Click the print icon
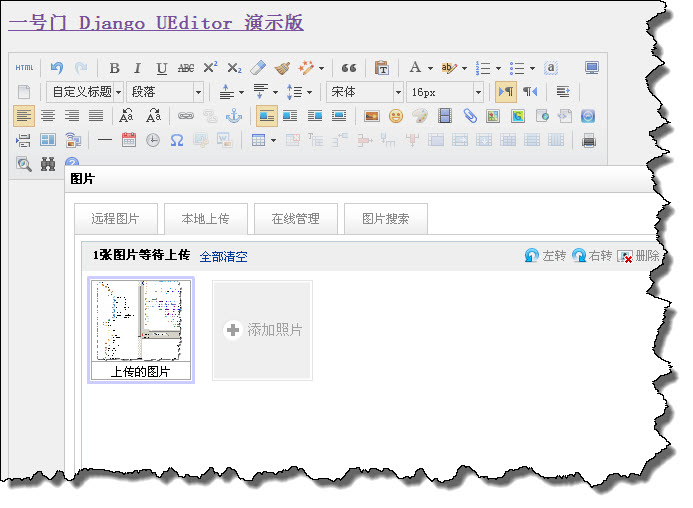The image size is (693, 508). 589,140
